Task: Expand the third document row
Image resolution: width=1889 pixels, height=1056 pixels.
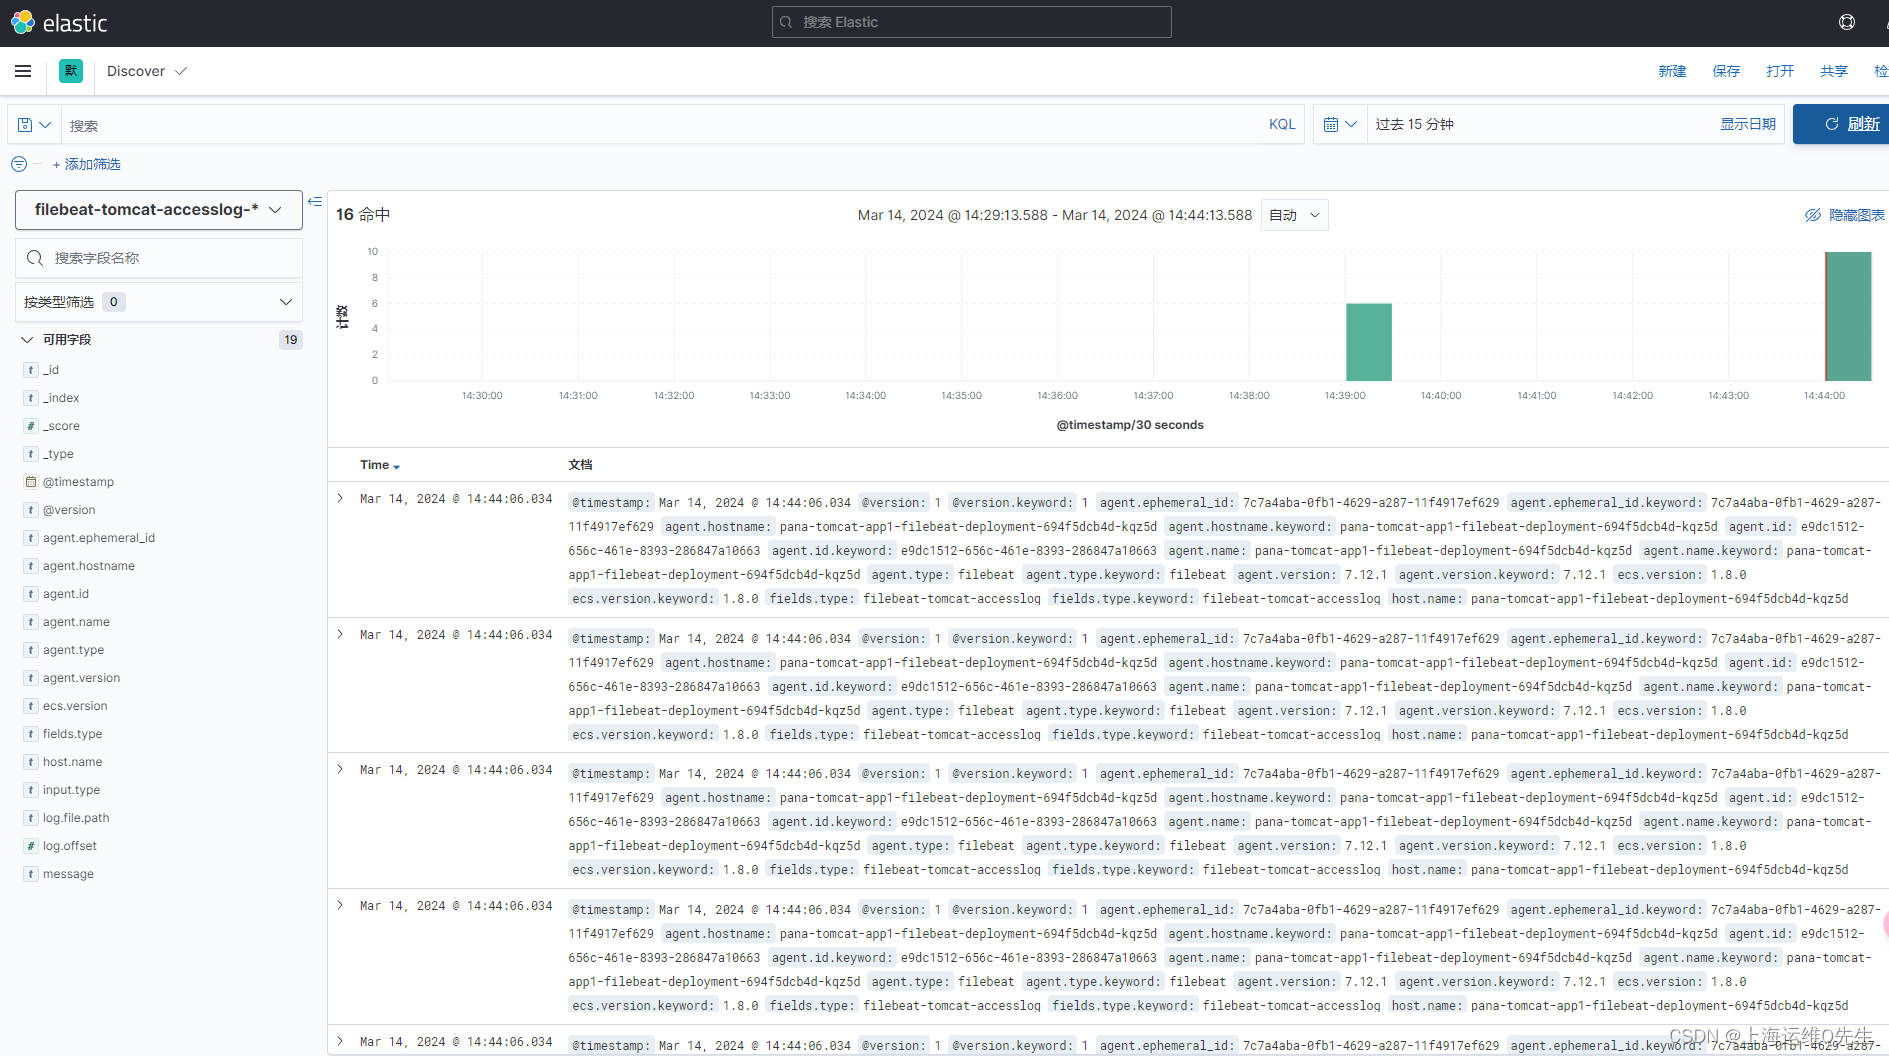Action: (340, 769)
